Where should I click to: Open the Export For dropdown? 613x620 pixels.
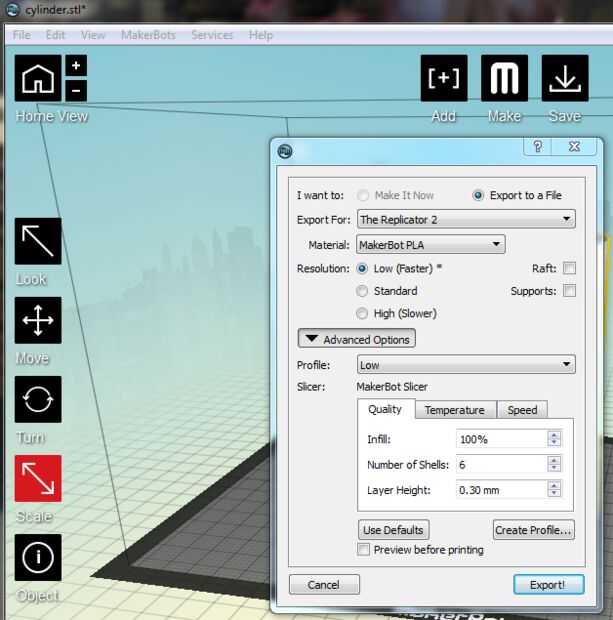(466, 219)
